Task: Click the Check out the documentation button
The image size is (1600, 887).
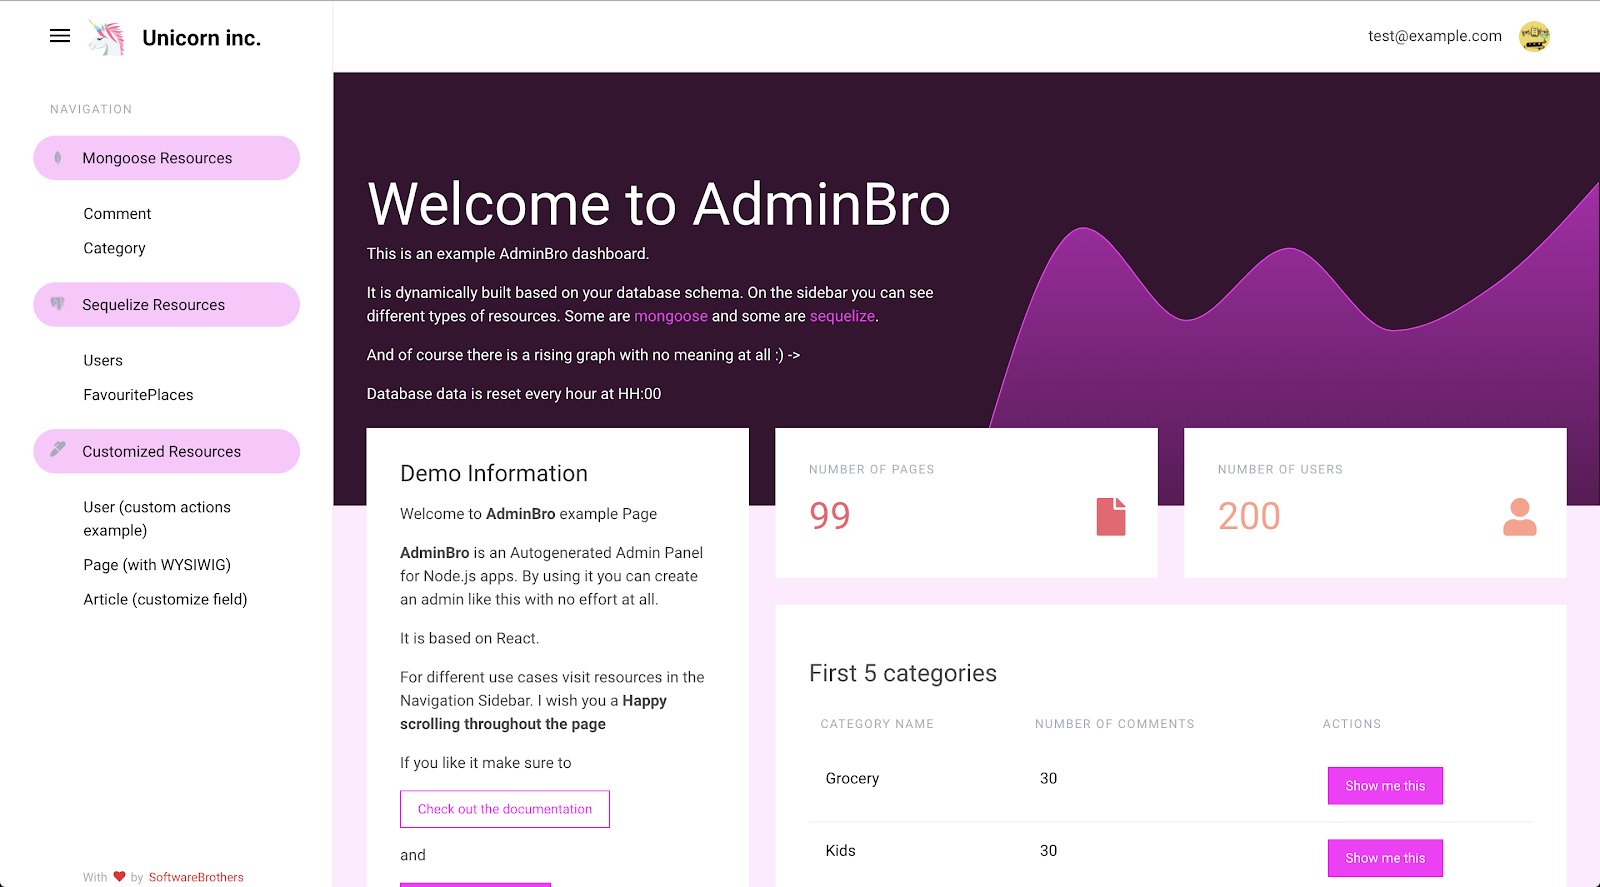Action: pos(505,809)
